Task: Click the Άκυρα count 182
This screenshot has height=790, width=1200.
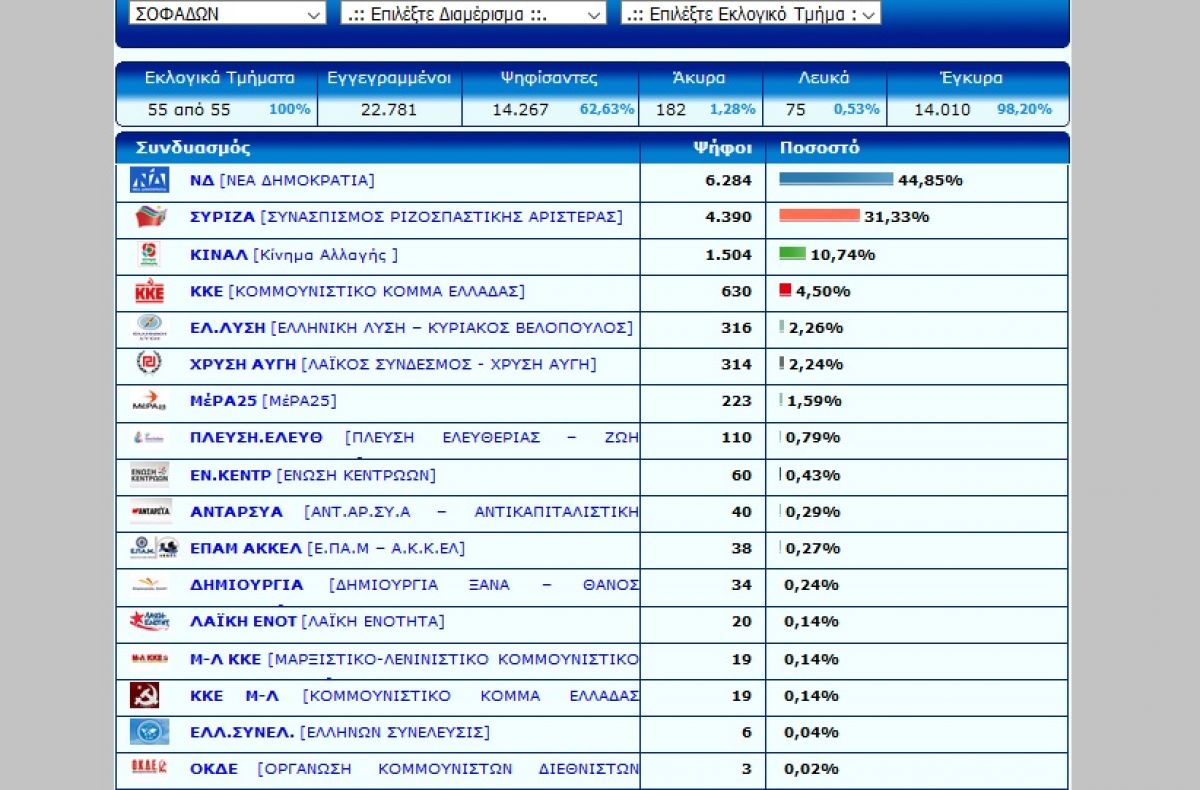Action: click(x=671, y=110)
